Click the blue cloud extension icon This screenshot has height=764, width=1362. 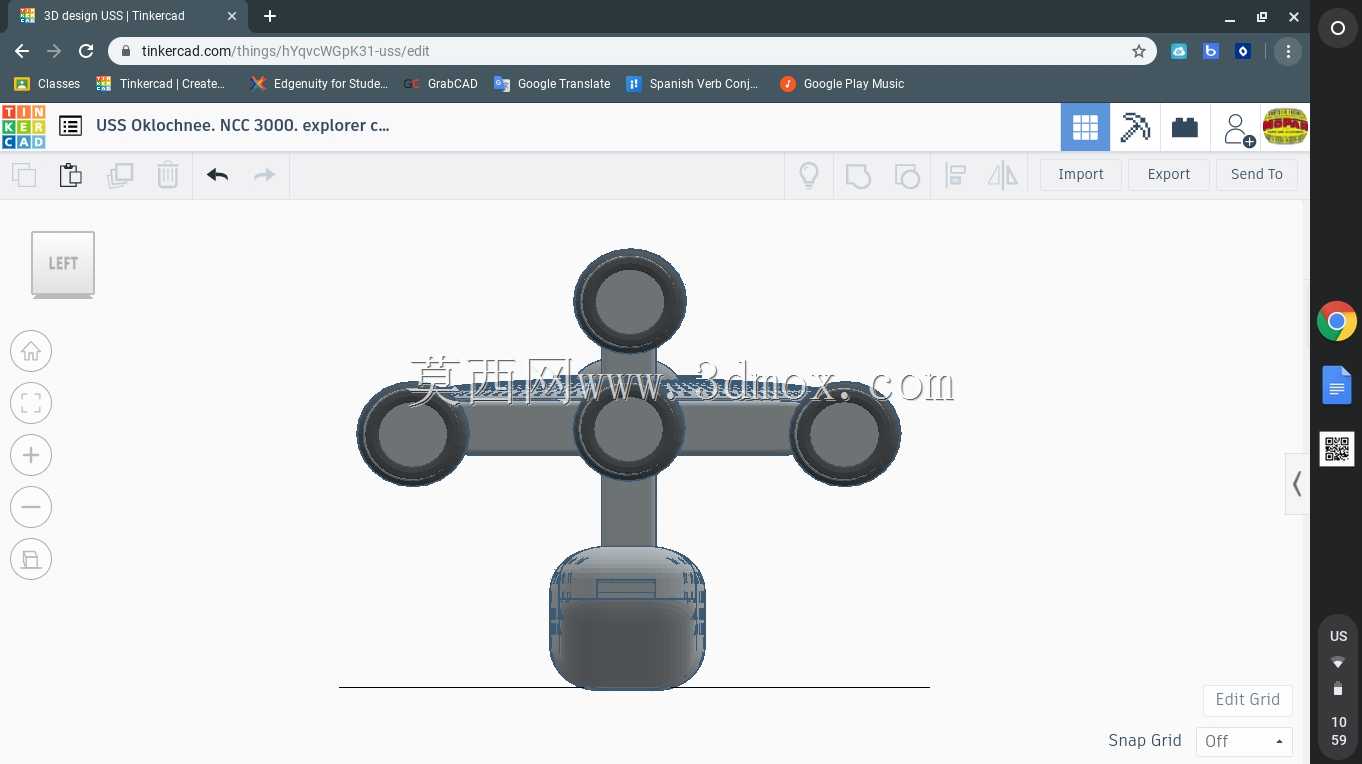(x=1179, y=51)
